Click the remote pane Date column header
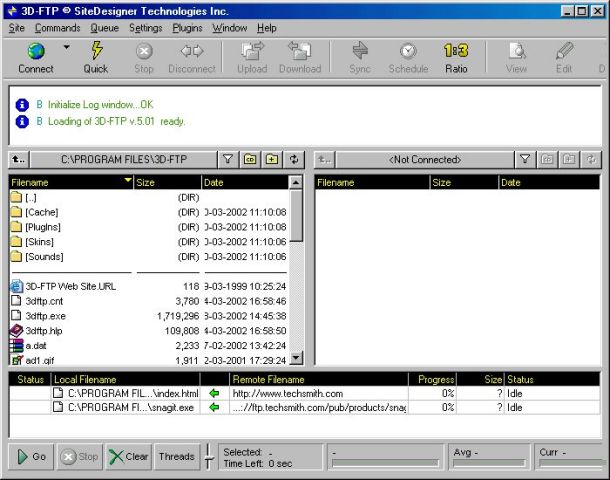This screenshot has width=610, height=480. pos(549,182)
